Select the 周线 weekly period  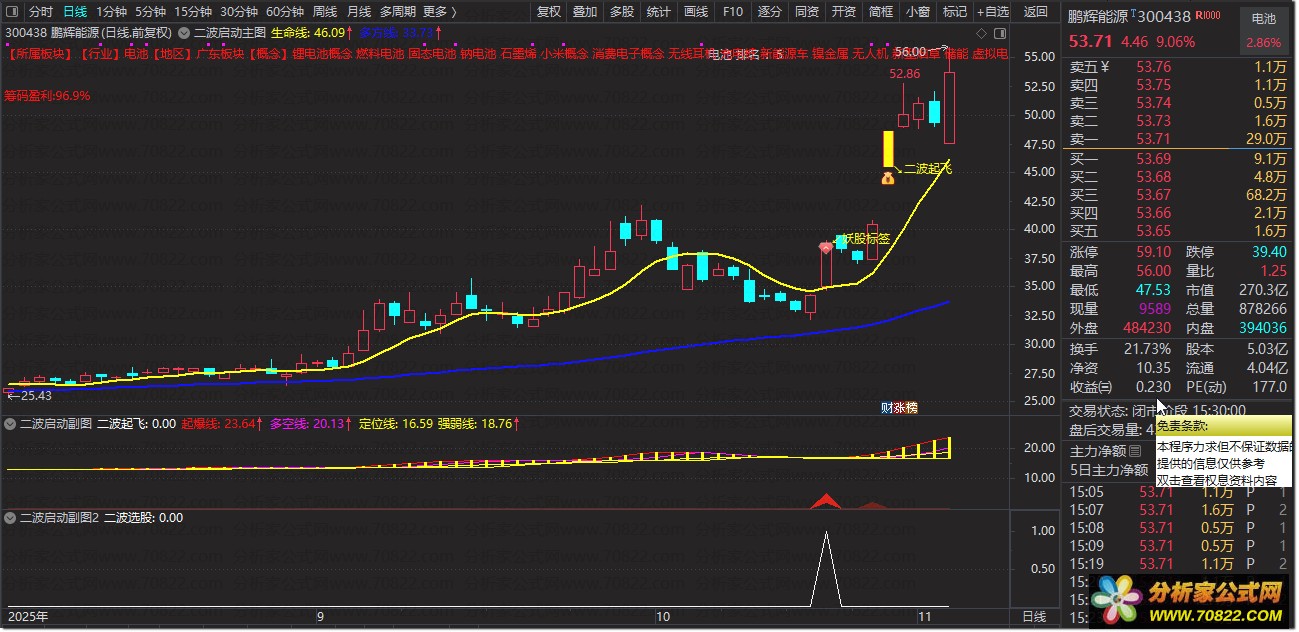tap(325, 12)
